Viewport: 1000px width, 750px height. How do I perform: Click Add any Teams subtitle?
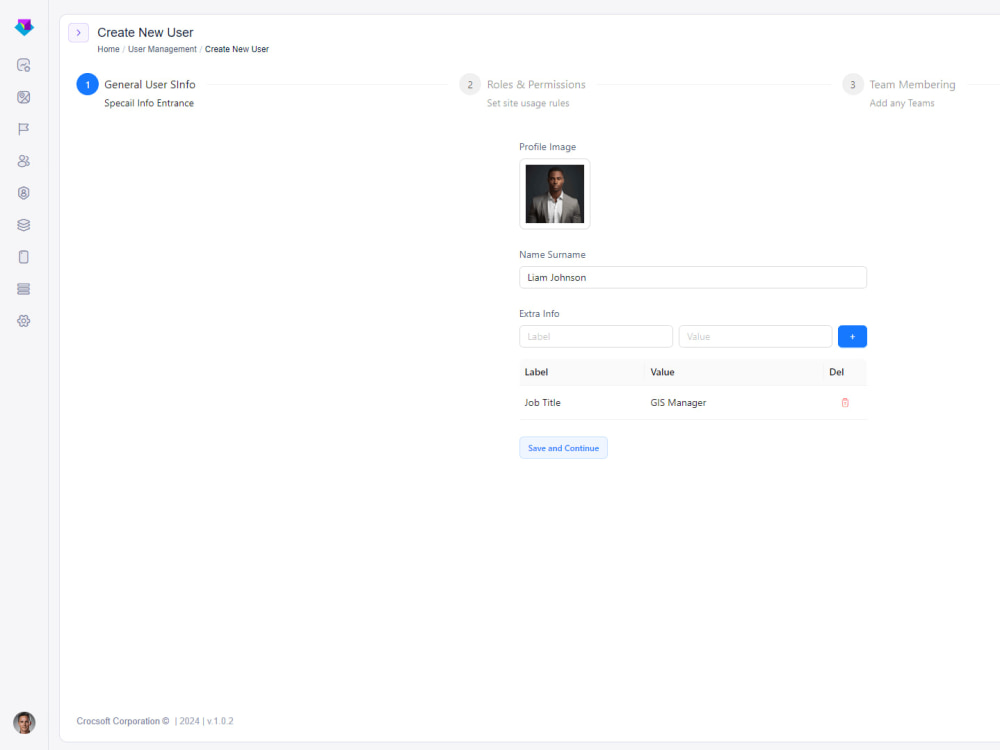tap(902, 103)
